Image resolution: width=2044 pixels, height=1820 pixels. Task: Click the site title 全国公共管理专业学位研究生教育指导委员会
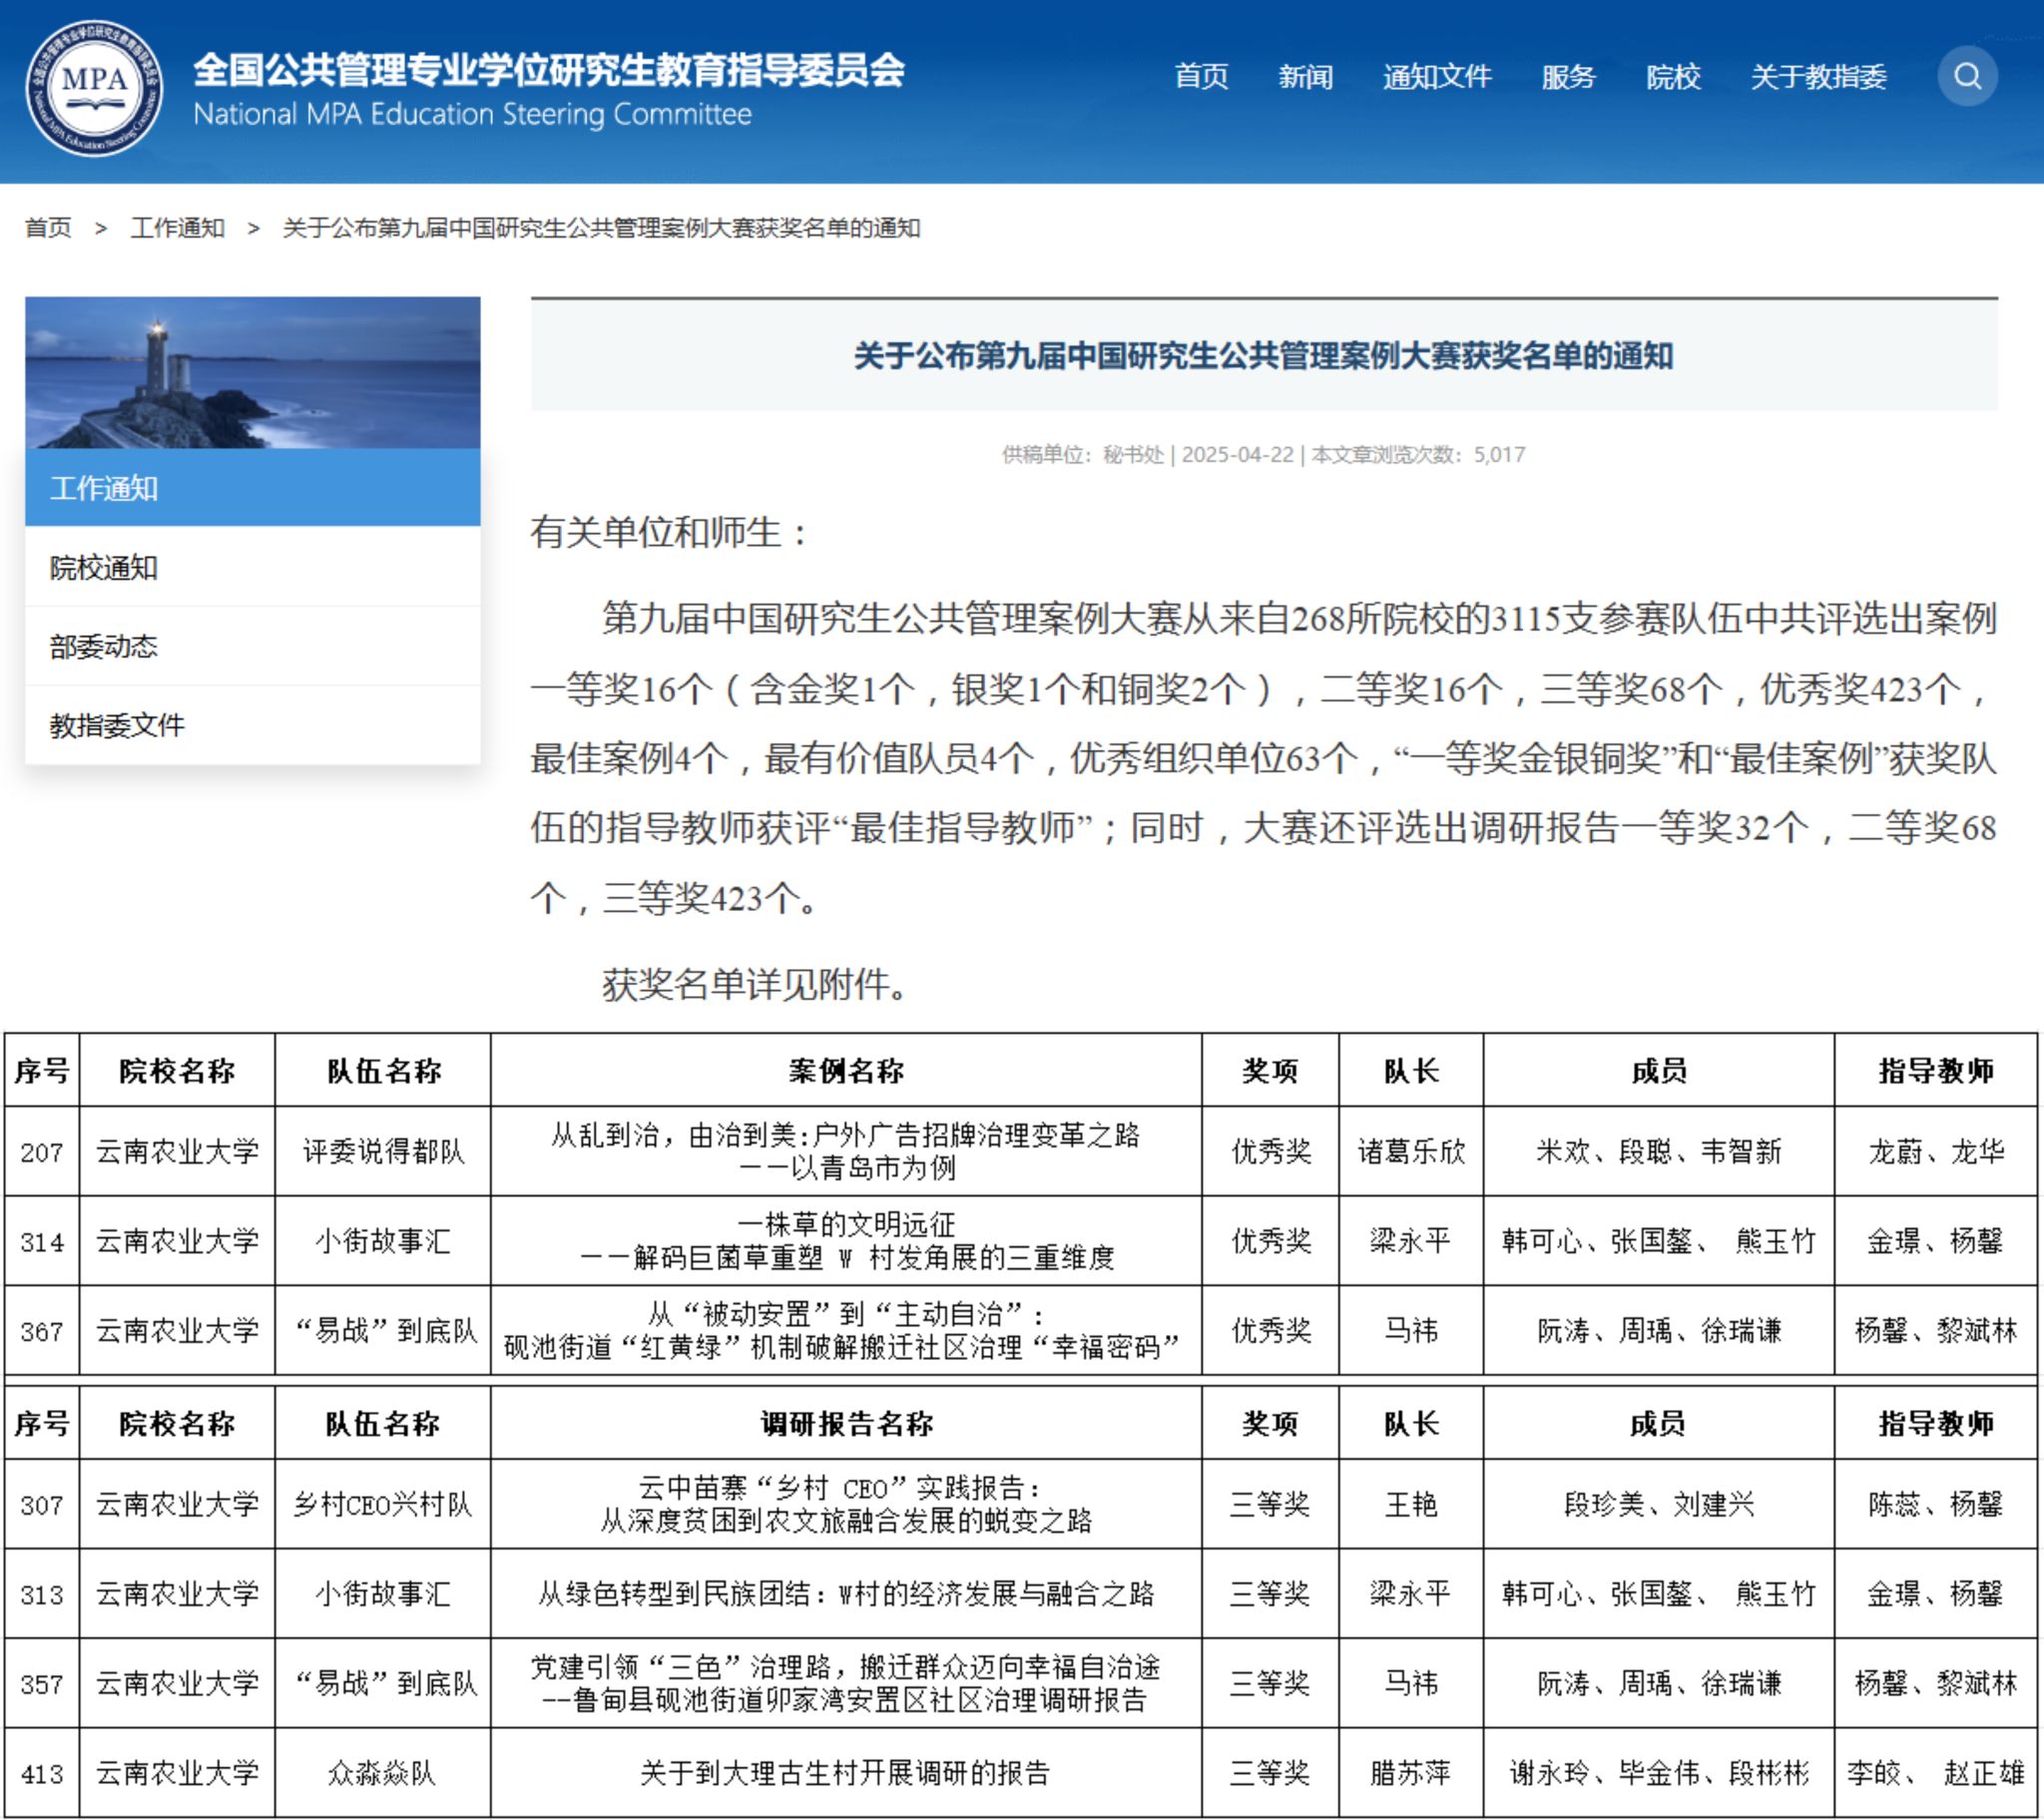tap(548, 70)
